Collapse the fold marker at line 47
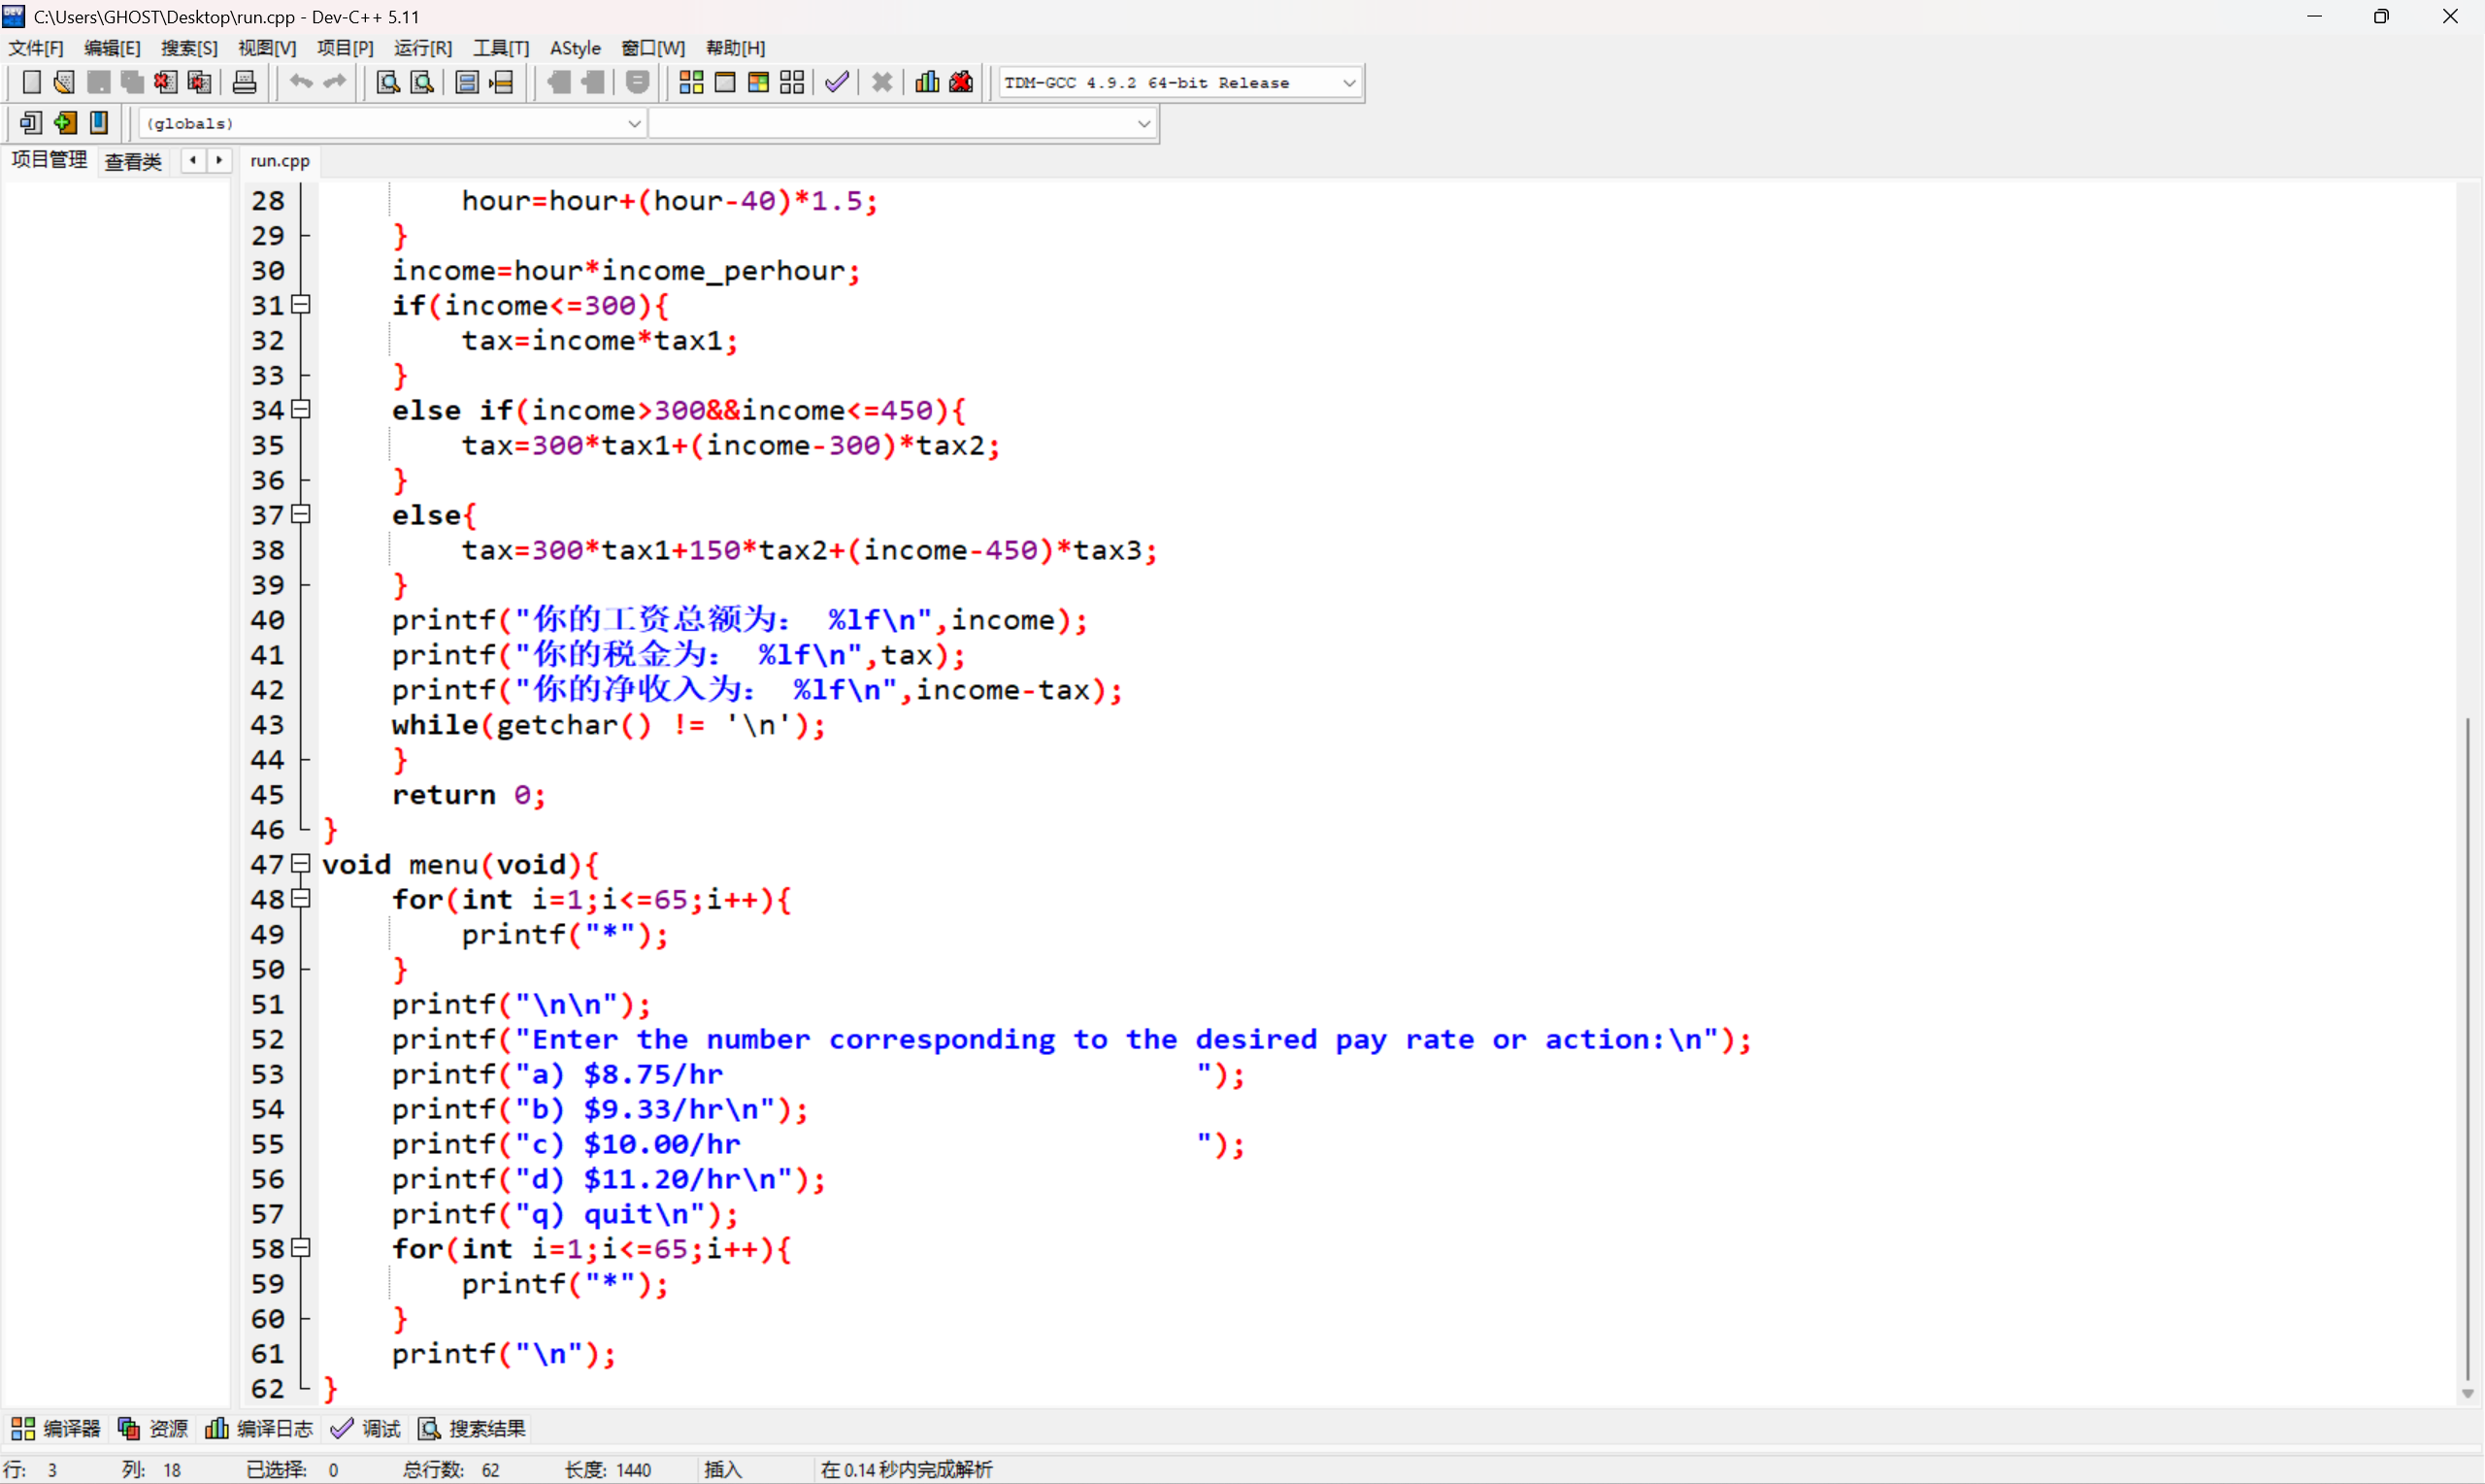 pos(300,863)
